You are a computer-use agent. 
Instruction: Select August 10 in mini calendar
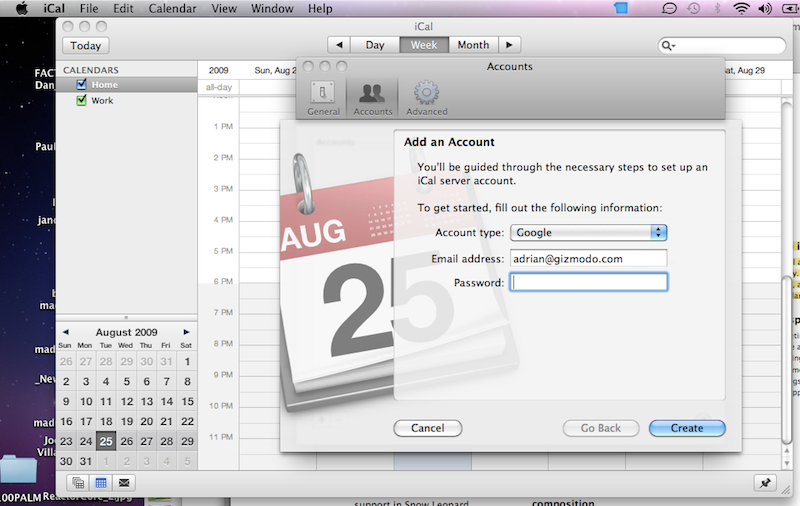(x=86, y=401)
